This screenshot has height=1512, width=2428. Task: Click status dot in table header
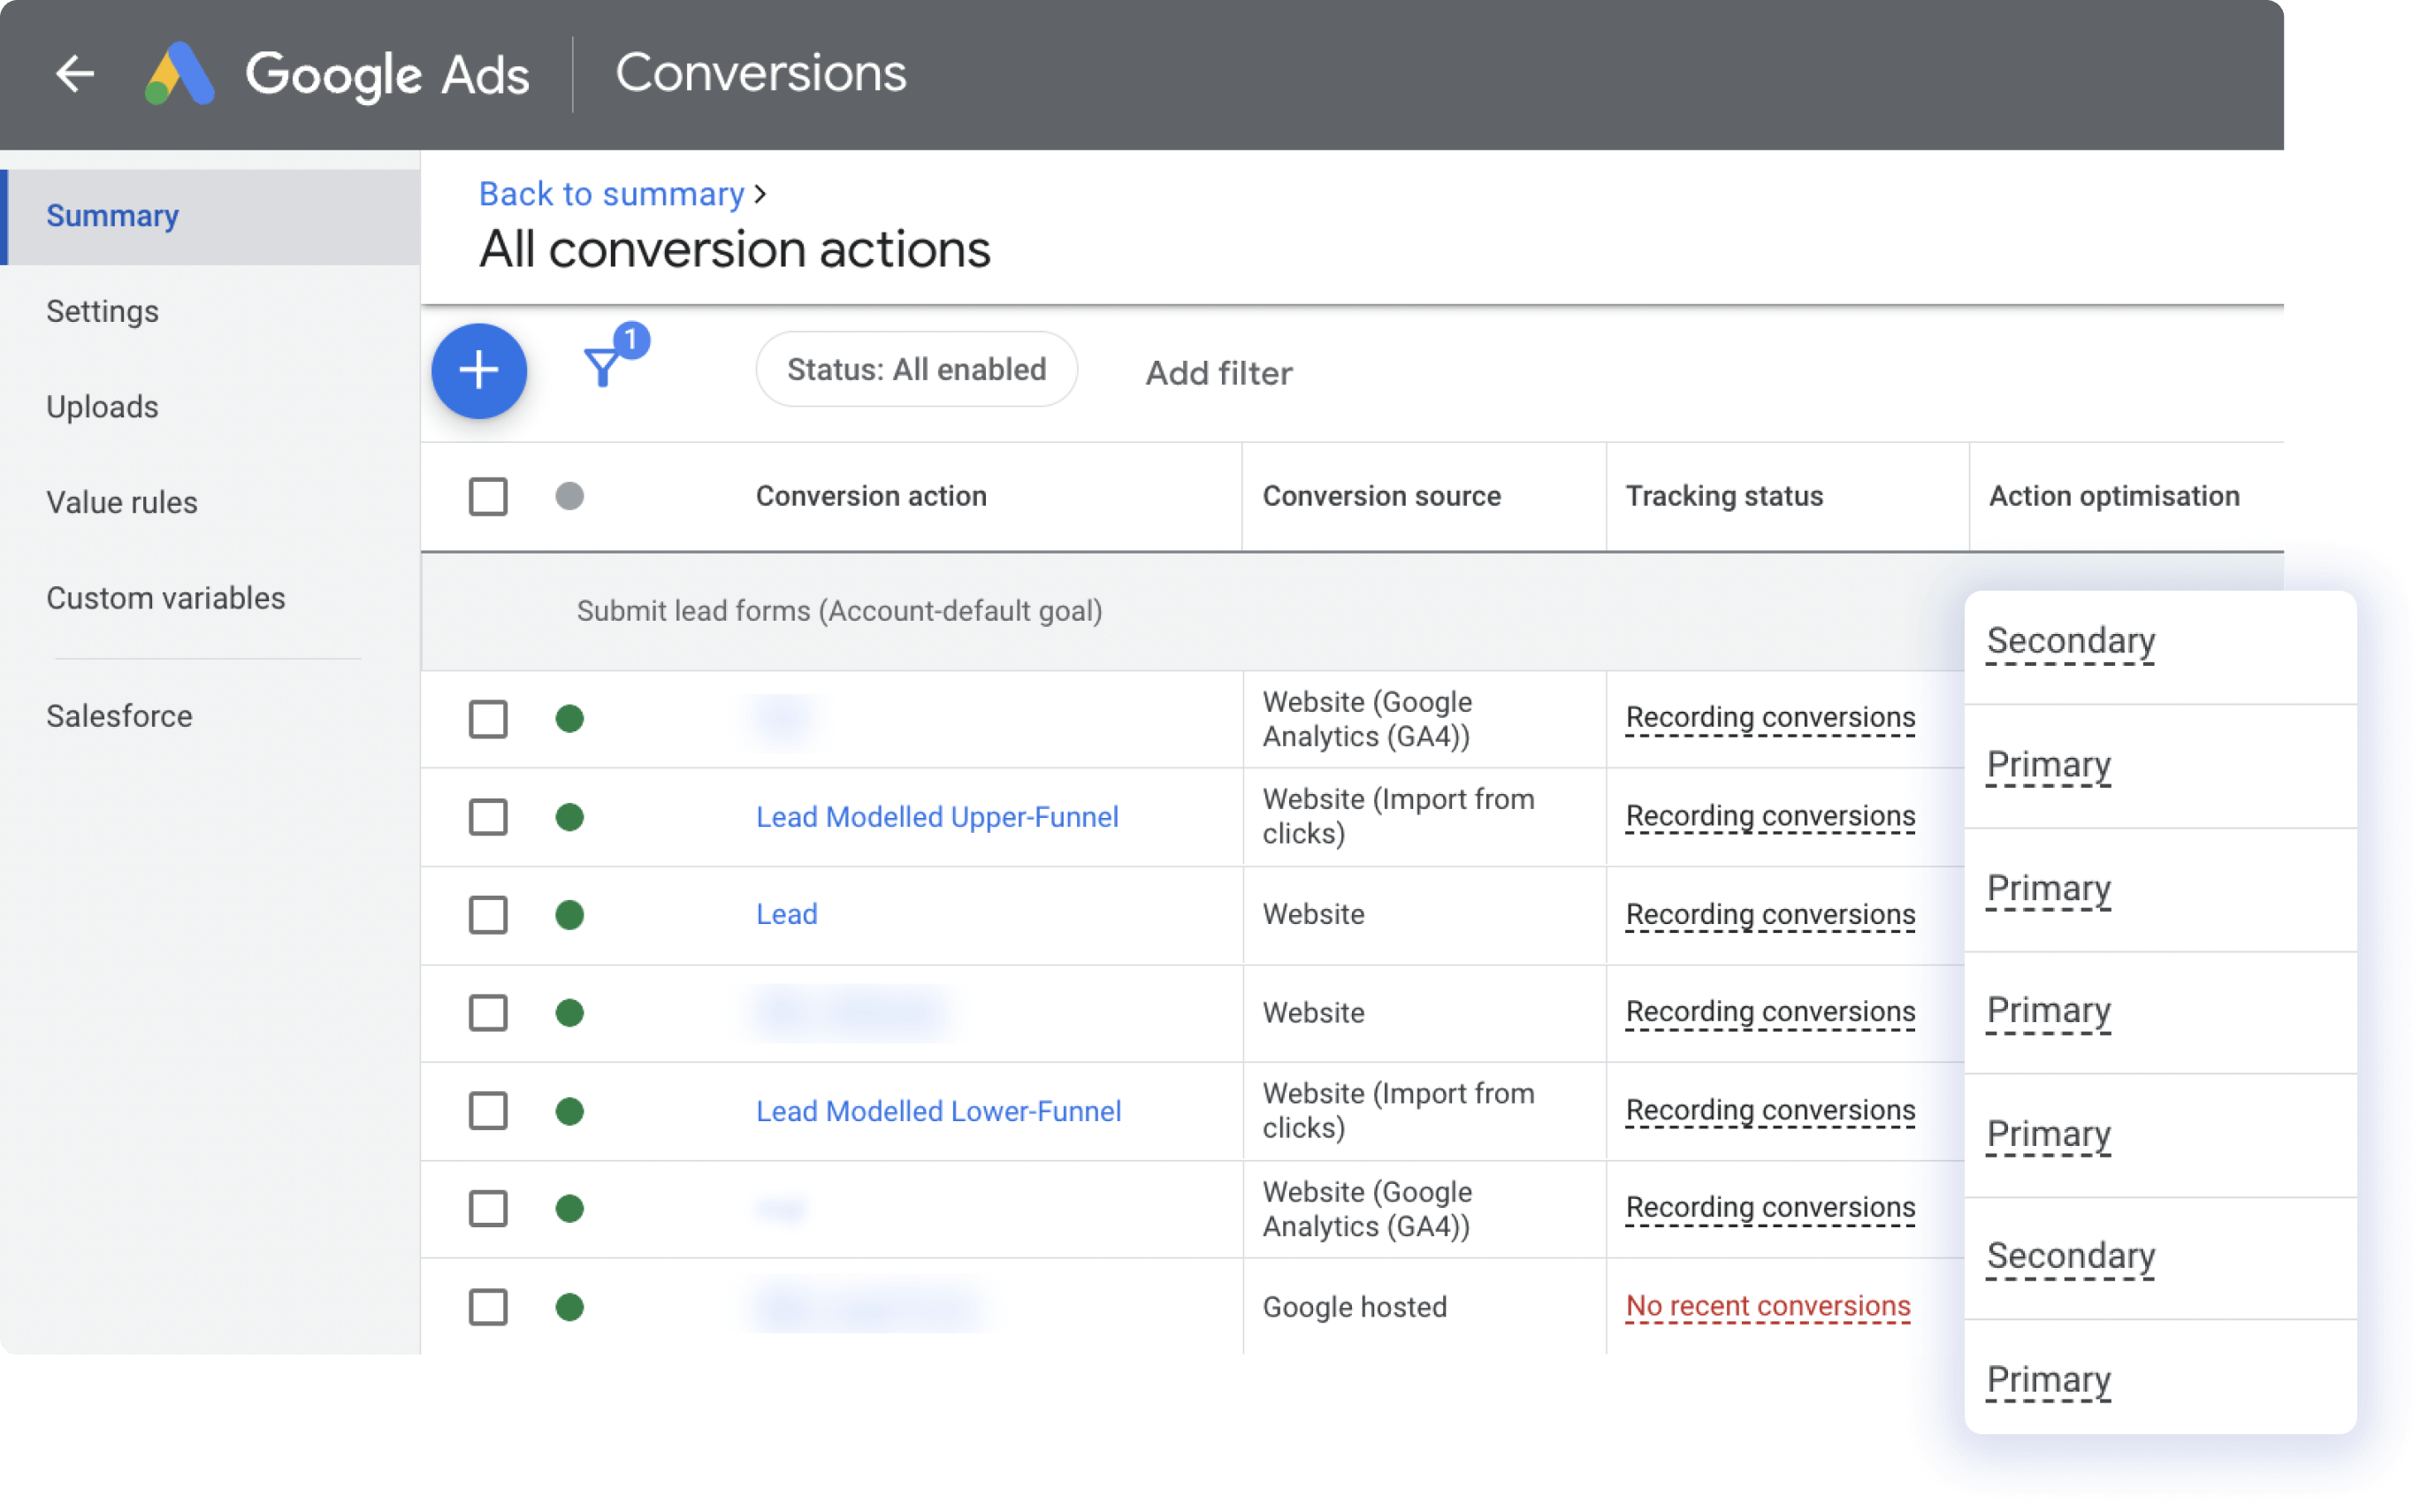click(x=570, y=496)
